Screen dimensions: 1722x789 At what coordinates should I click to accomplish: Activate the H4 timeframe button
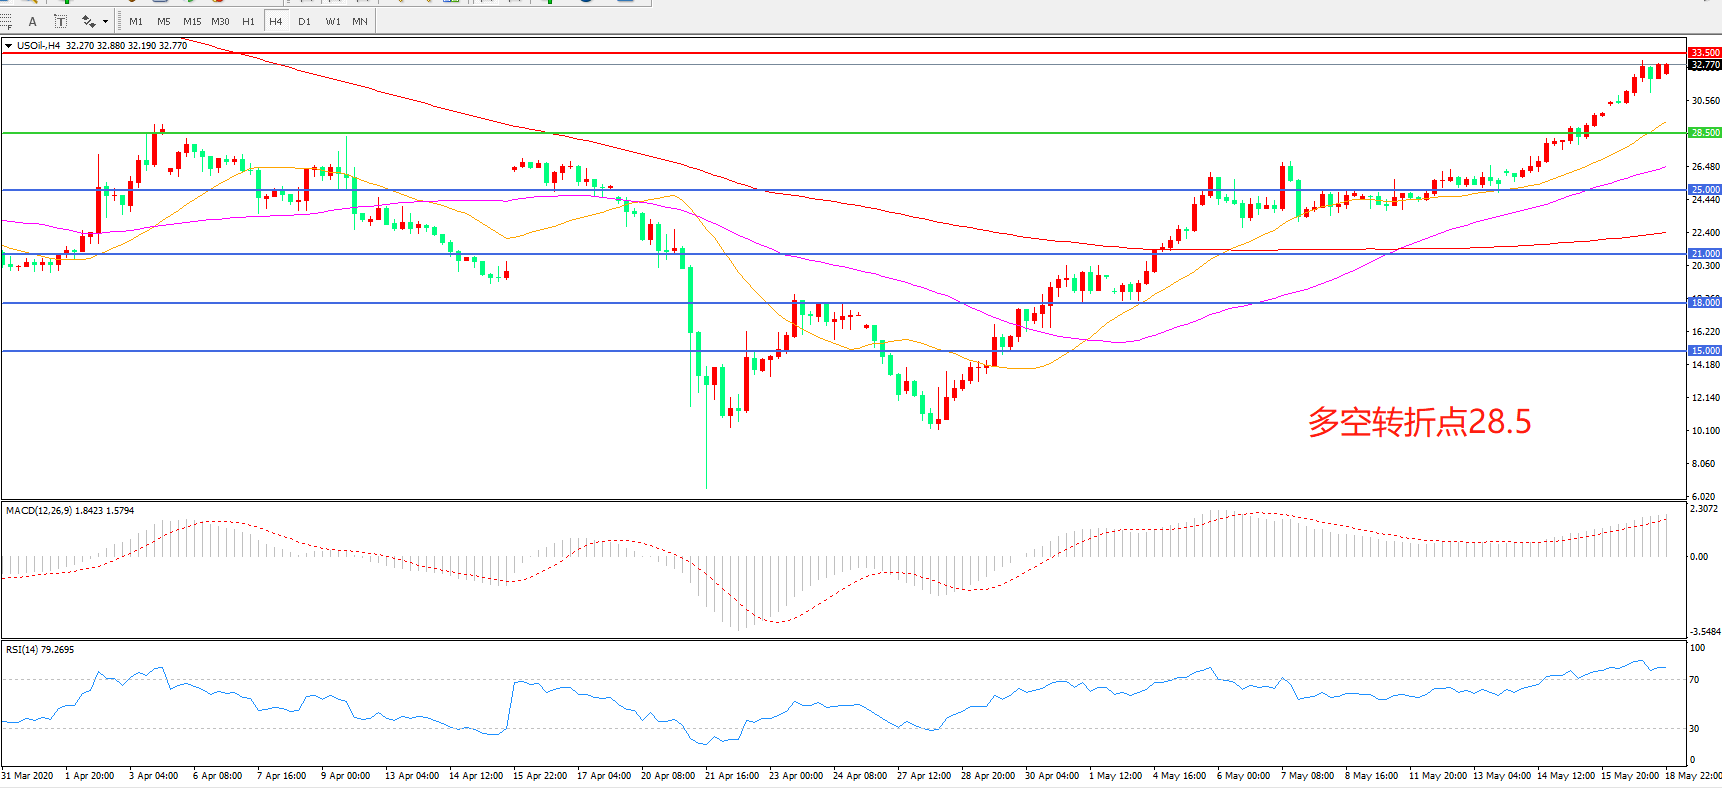coord(276,21)
